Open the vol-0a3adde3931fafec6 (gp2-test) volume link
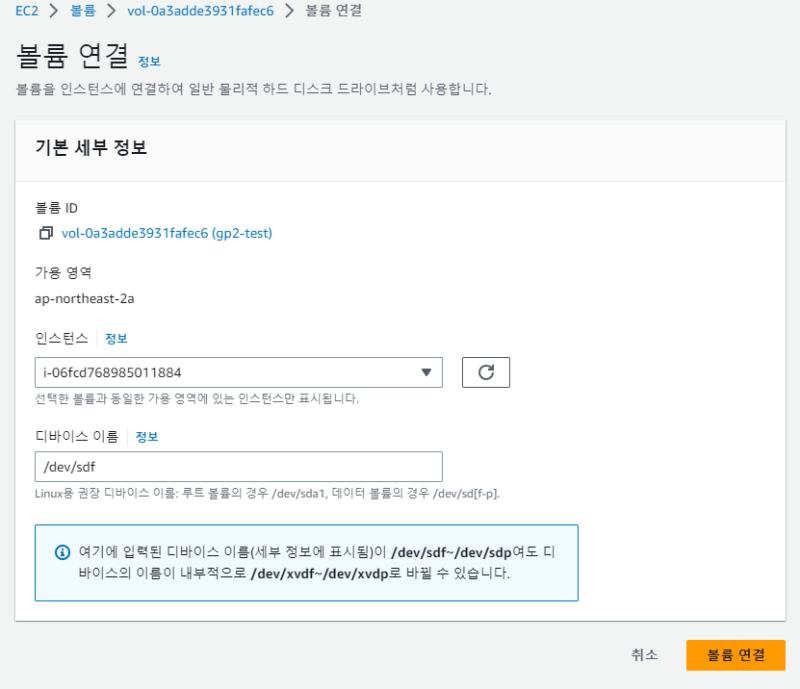Image resolution: width=800 pixels, height=689 pixels. tap(166, 234)
